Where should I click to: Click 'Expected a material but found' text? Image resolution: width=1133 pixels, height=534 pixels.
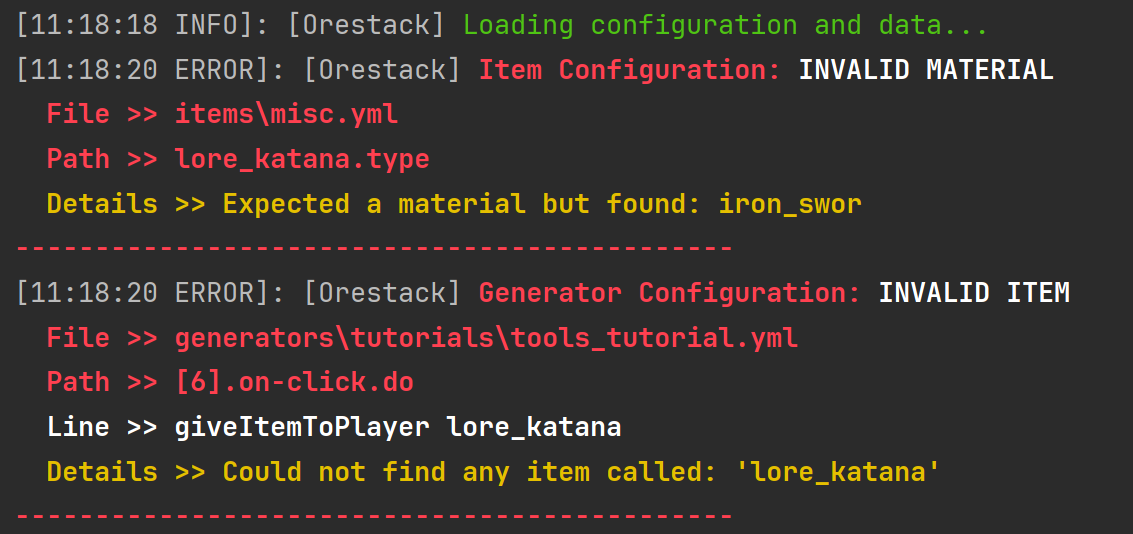point(462,204)
